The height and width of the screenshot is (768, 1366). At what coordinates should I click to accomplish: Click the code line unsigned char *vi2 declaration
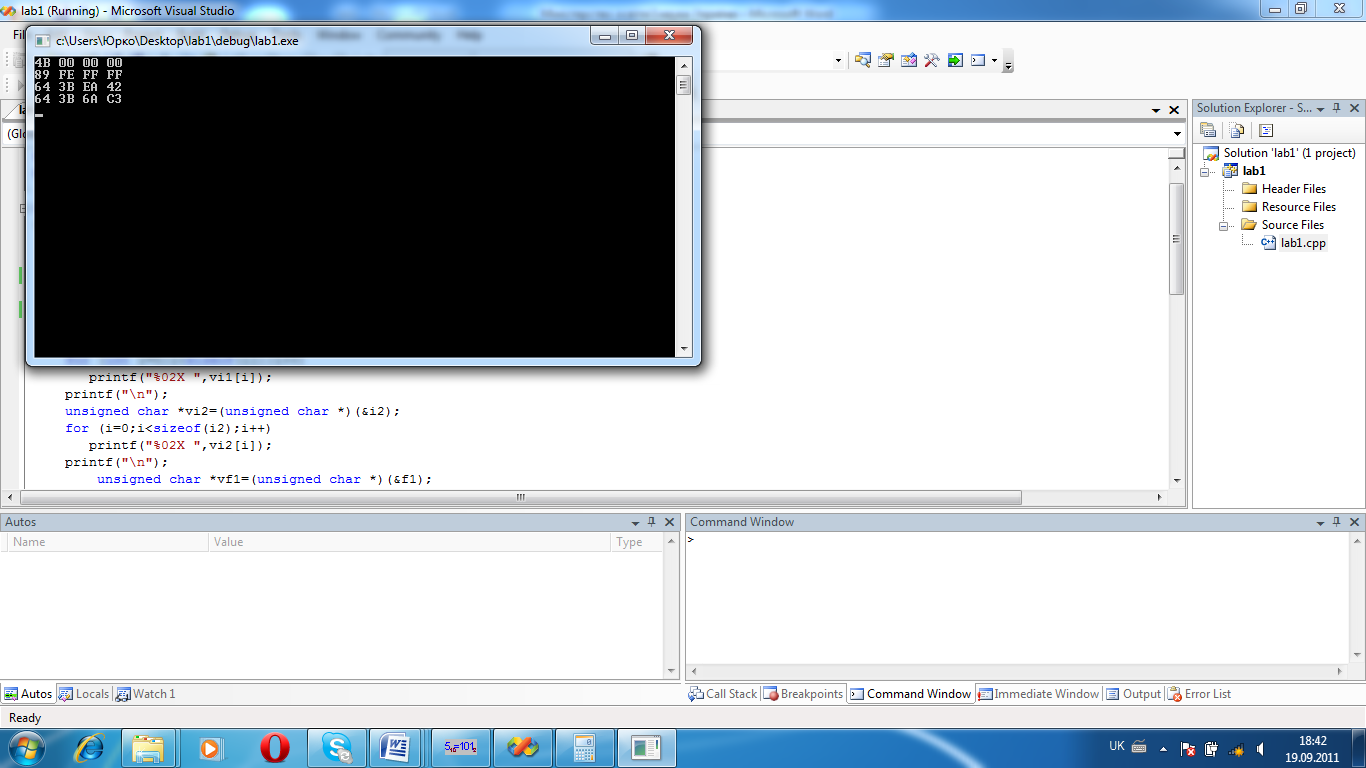tap(233, 411)
